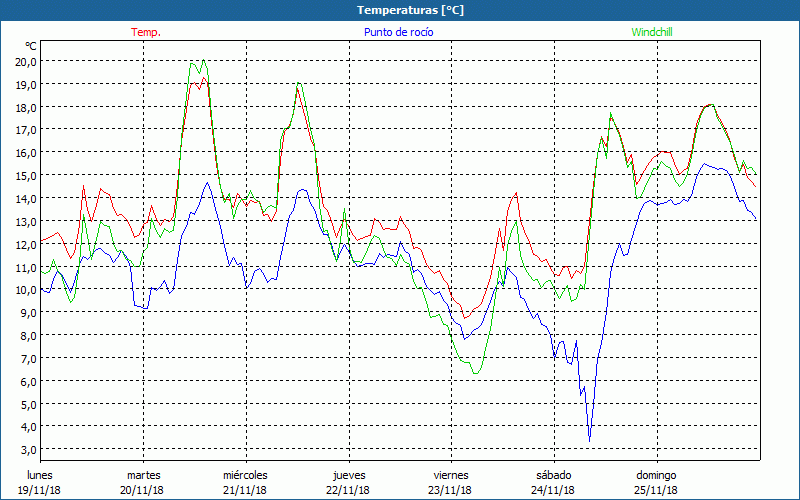The image size is (800, 500).
Task: Select the blue Punto de rocío legend label
Action: [398, 32]
